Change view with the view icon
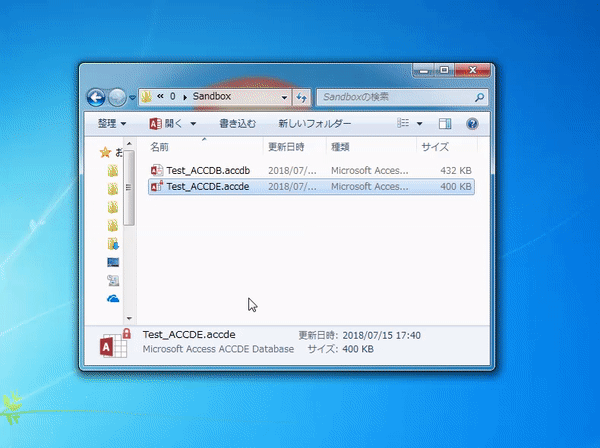Viewport: 600px width, 448px height. point(403,123)
